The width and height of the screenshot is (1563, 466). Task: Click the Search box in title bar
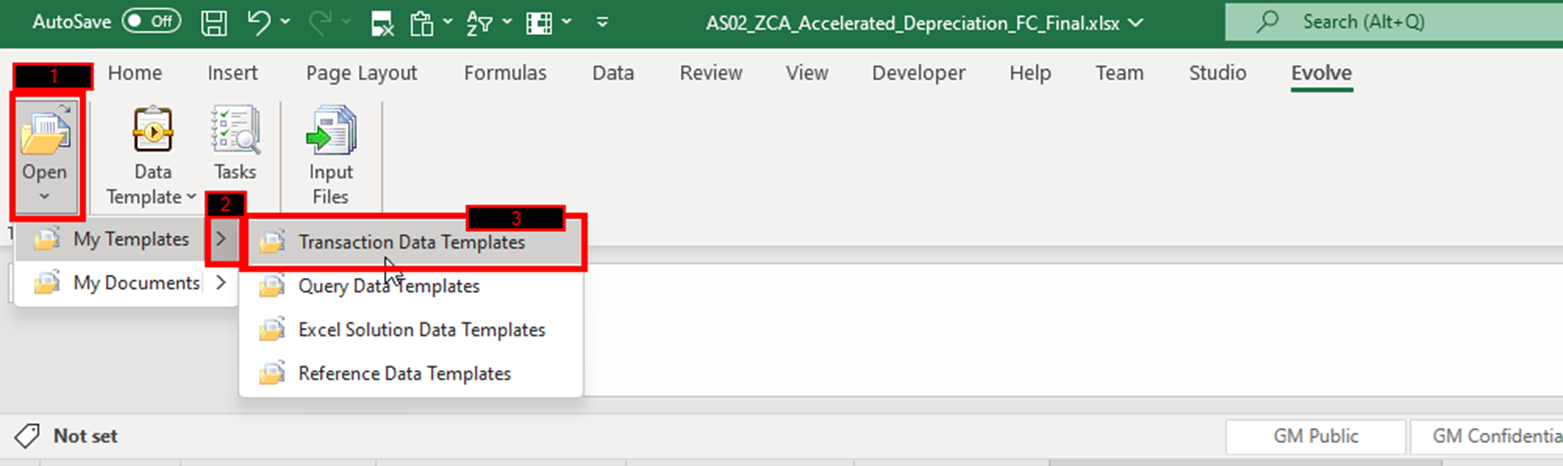point(1390,21)
